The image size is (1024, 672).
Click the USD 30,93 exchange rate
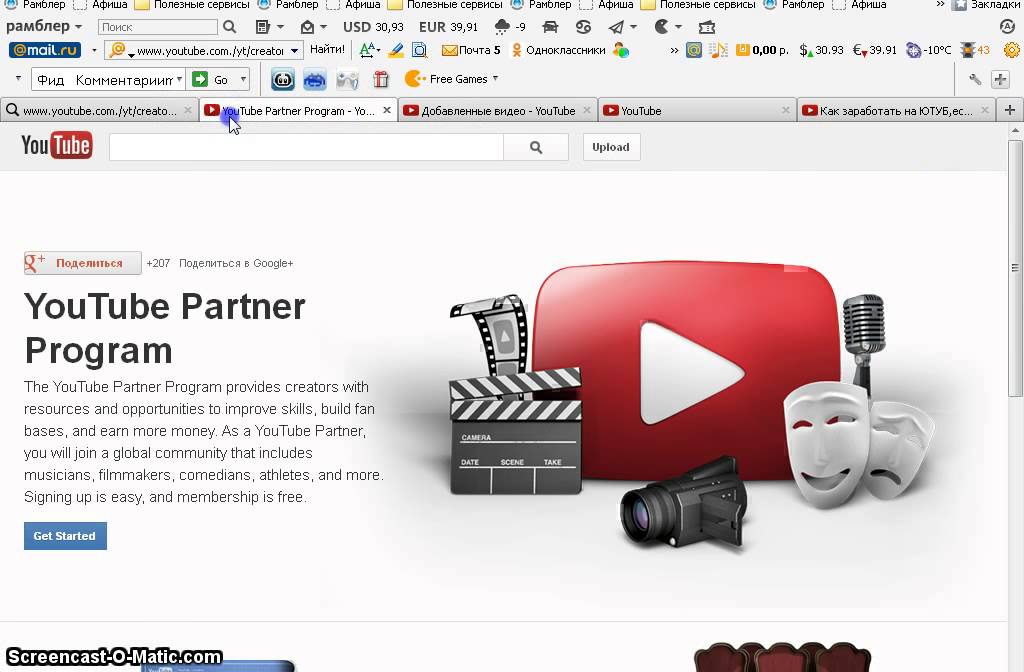pyautogui.click(x=374, y=27)
